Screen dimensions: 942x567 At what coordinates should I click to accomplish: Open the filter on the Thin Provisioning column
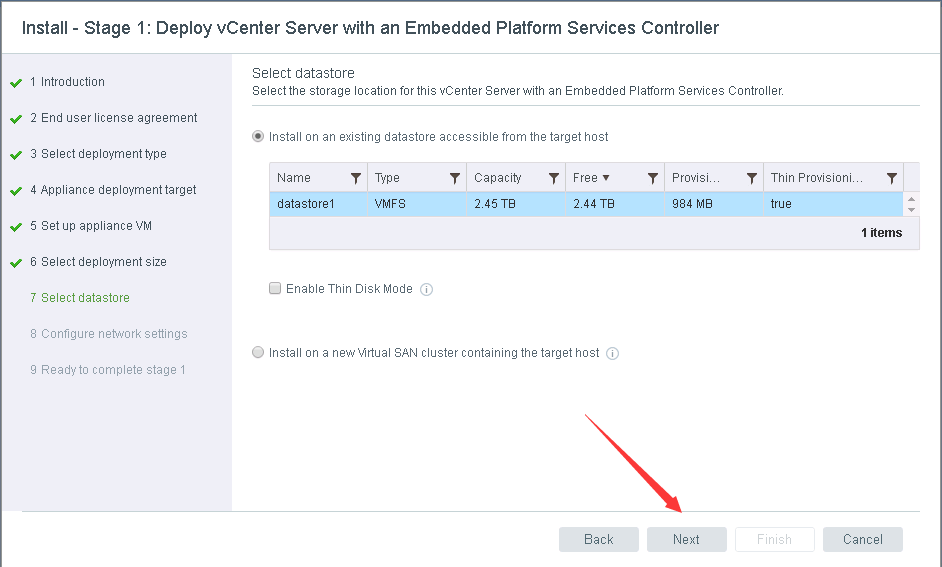click(x=892, y=178)
